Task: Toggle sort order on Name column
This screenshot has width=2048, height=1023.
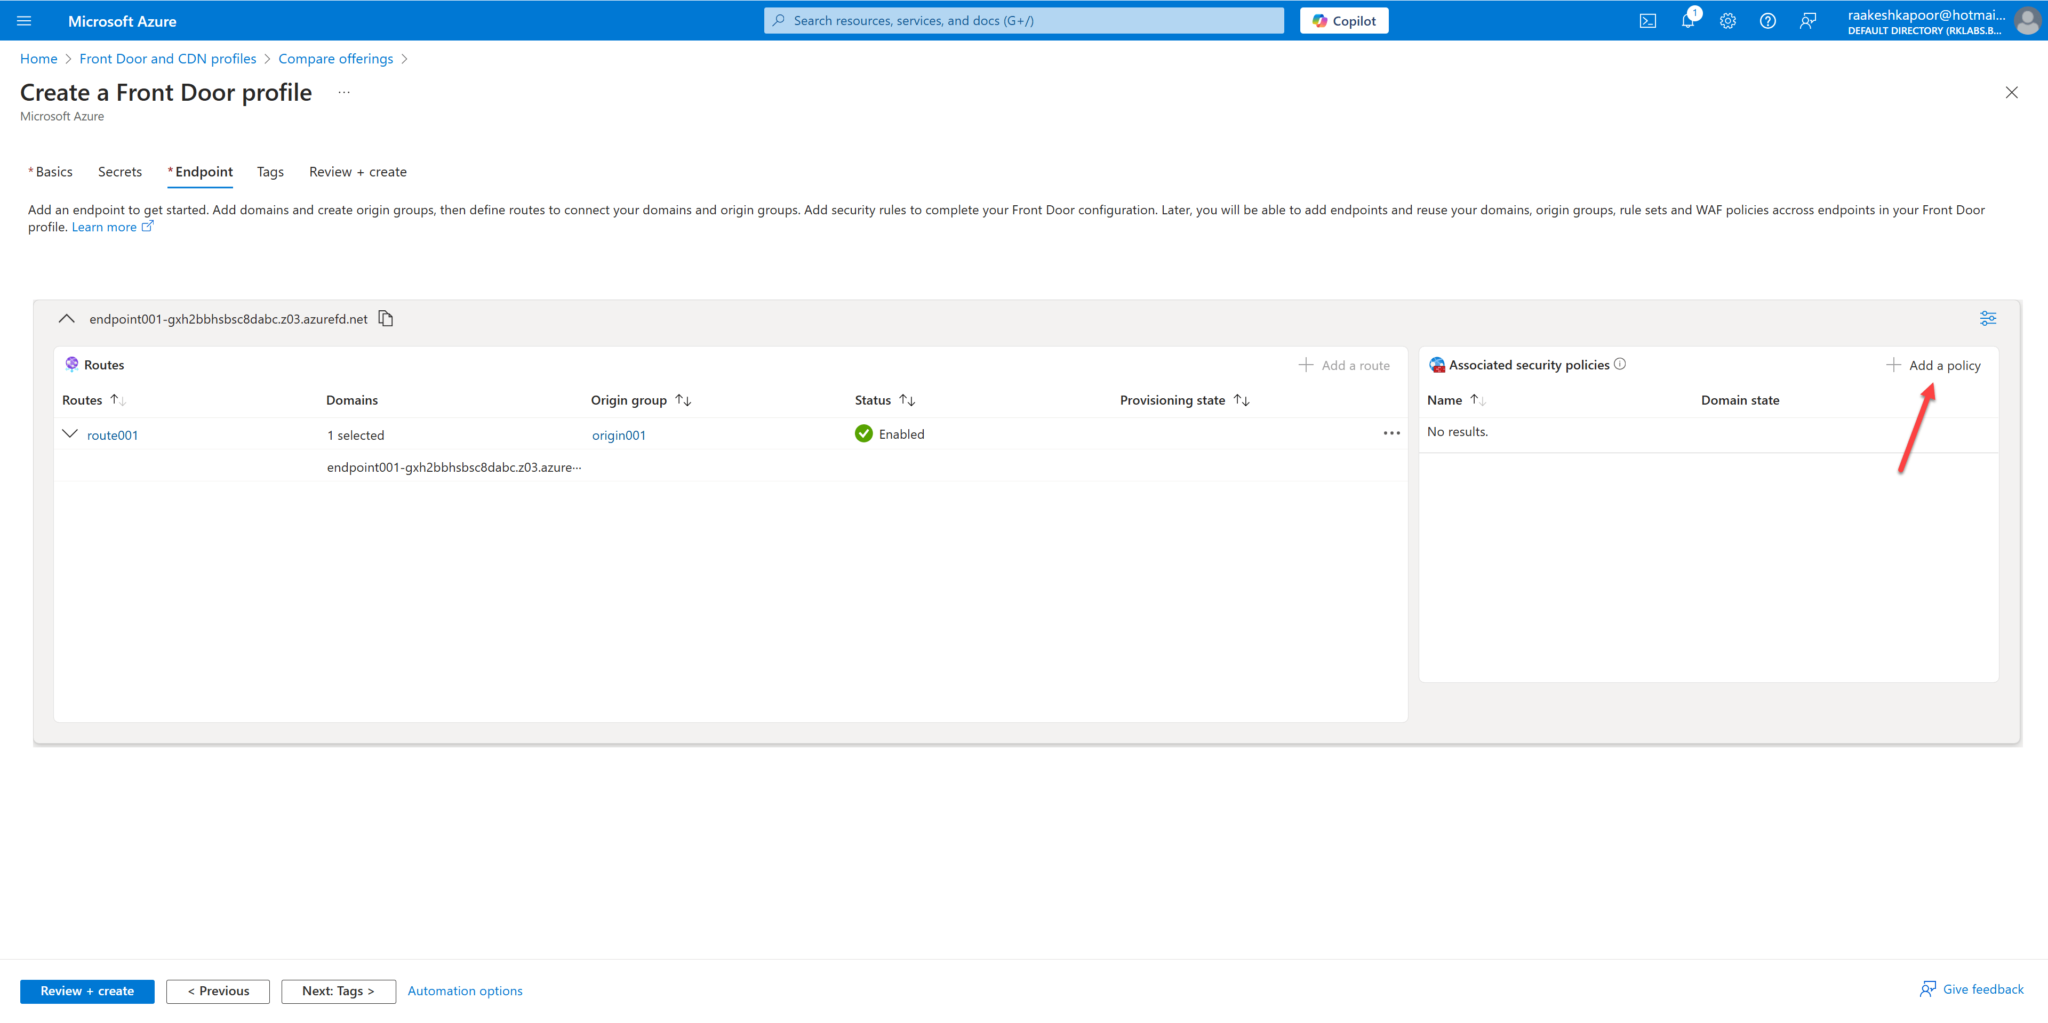Action: [1479, 399]
